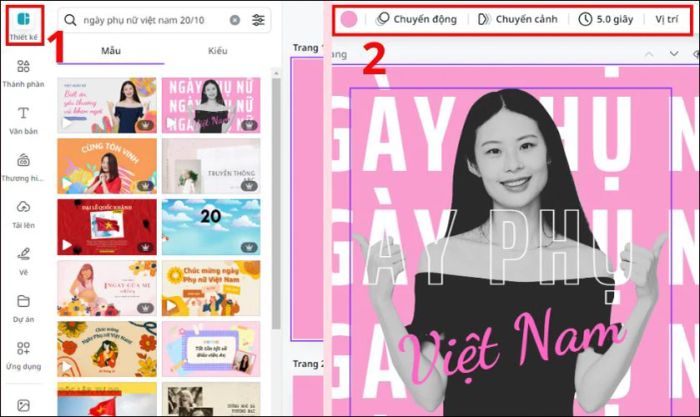Select the Văn bản text tool
Viewport: 700px width, 417px height.
click(23, 121)
